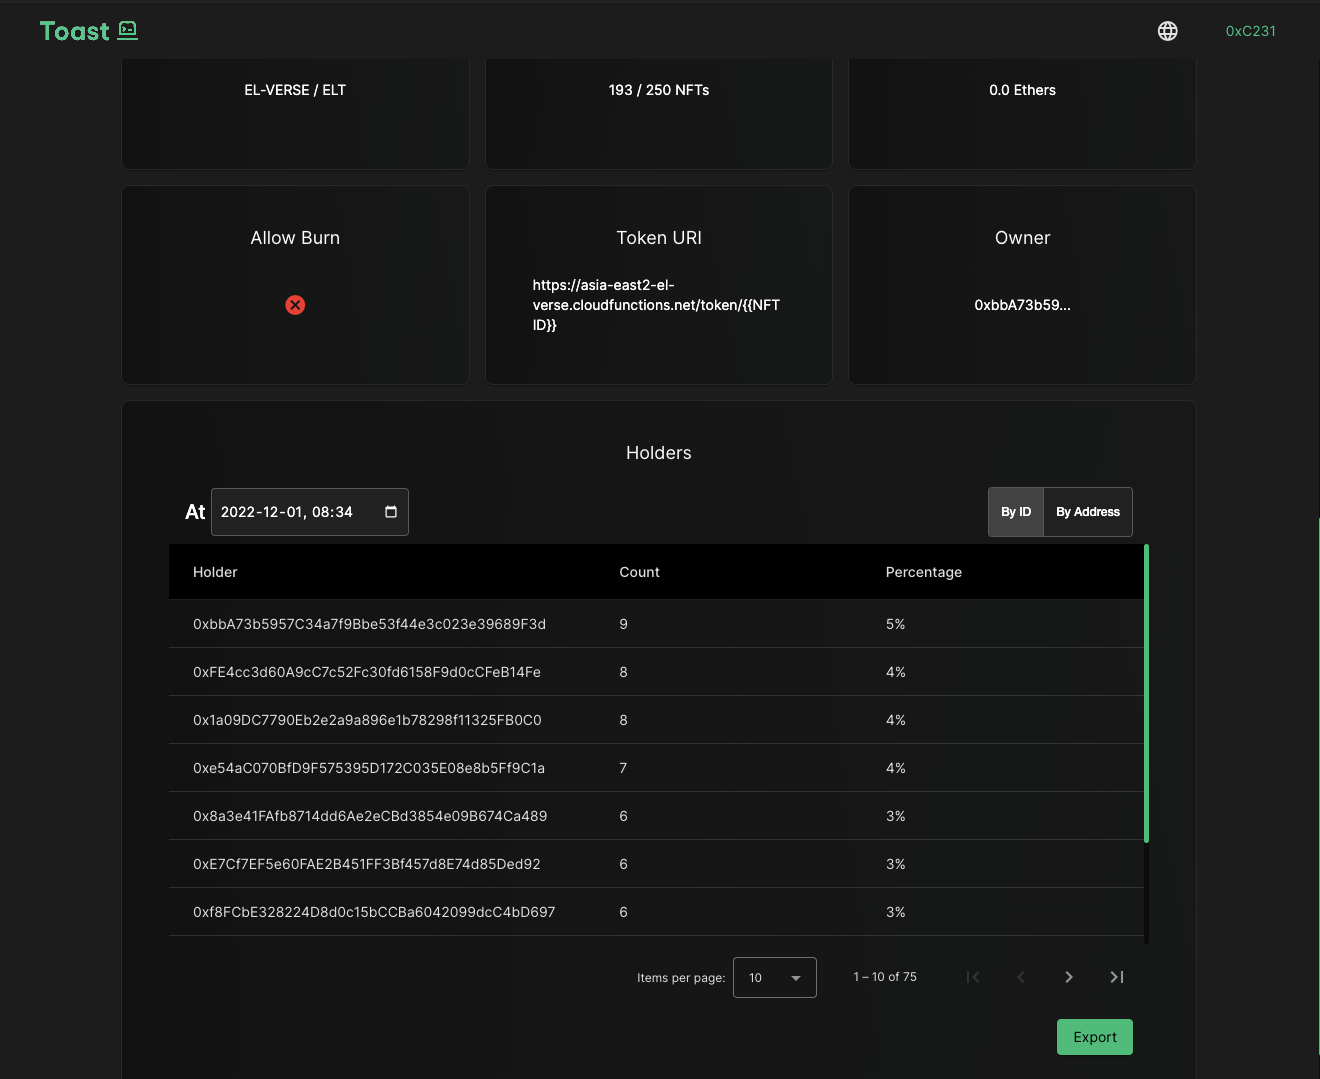The image size is (1320, 1079).
Task: Switch holders view to By ID
Action: click(x=1016, y=512)
